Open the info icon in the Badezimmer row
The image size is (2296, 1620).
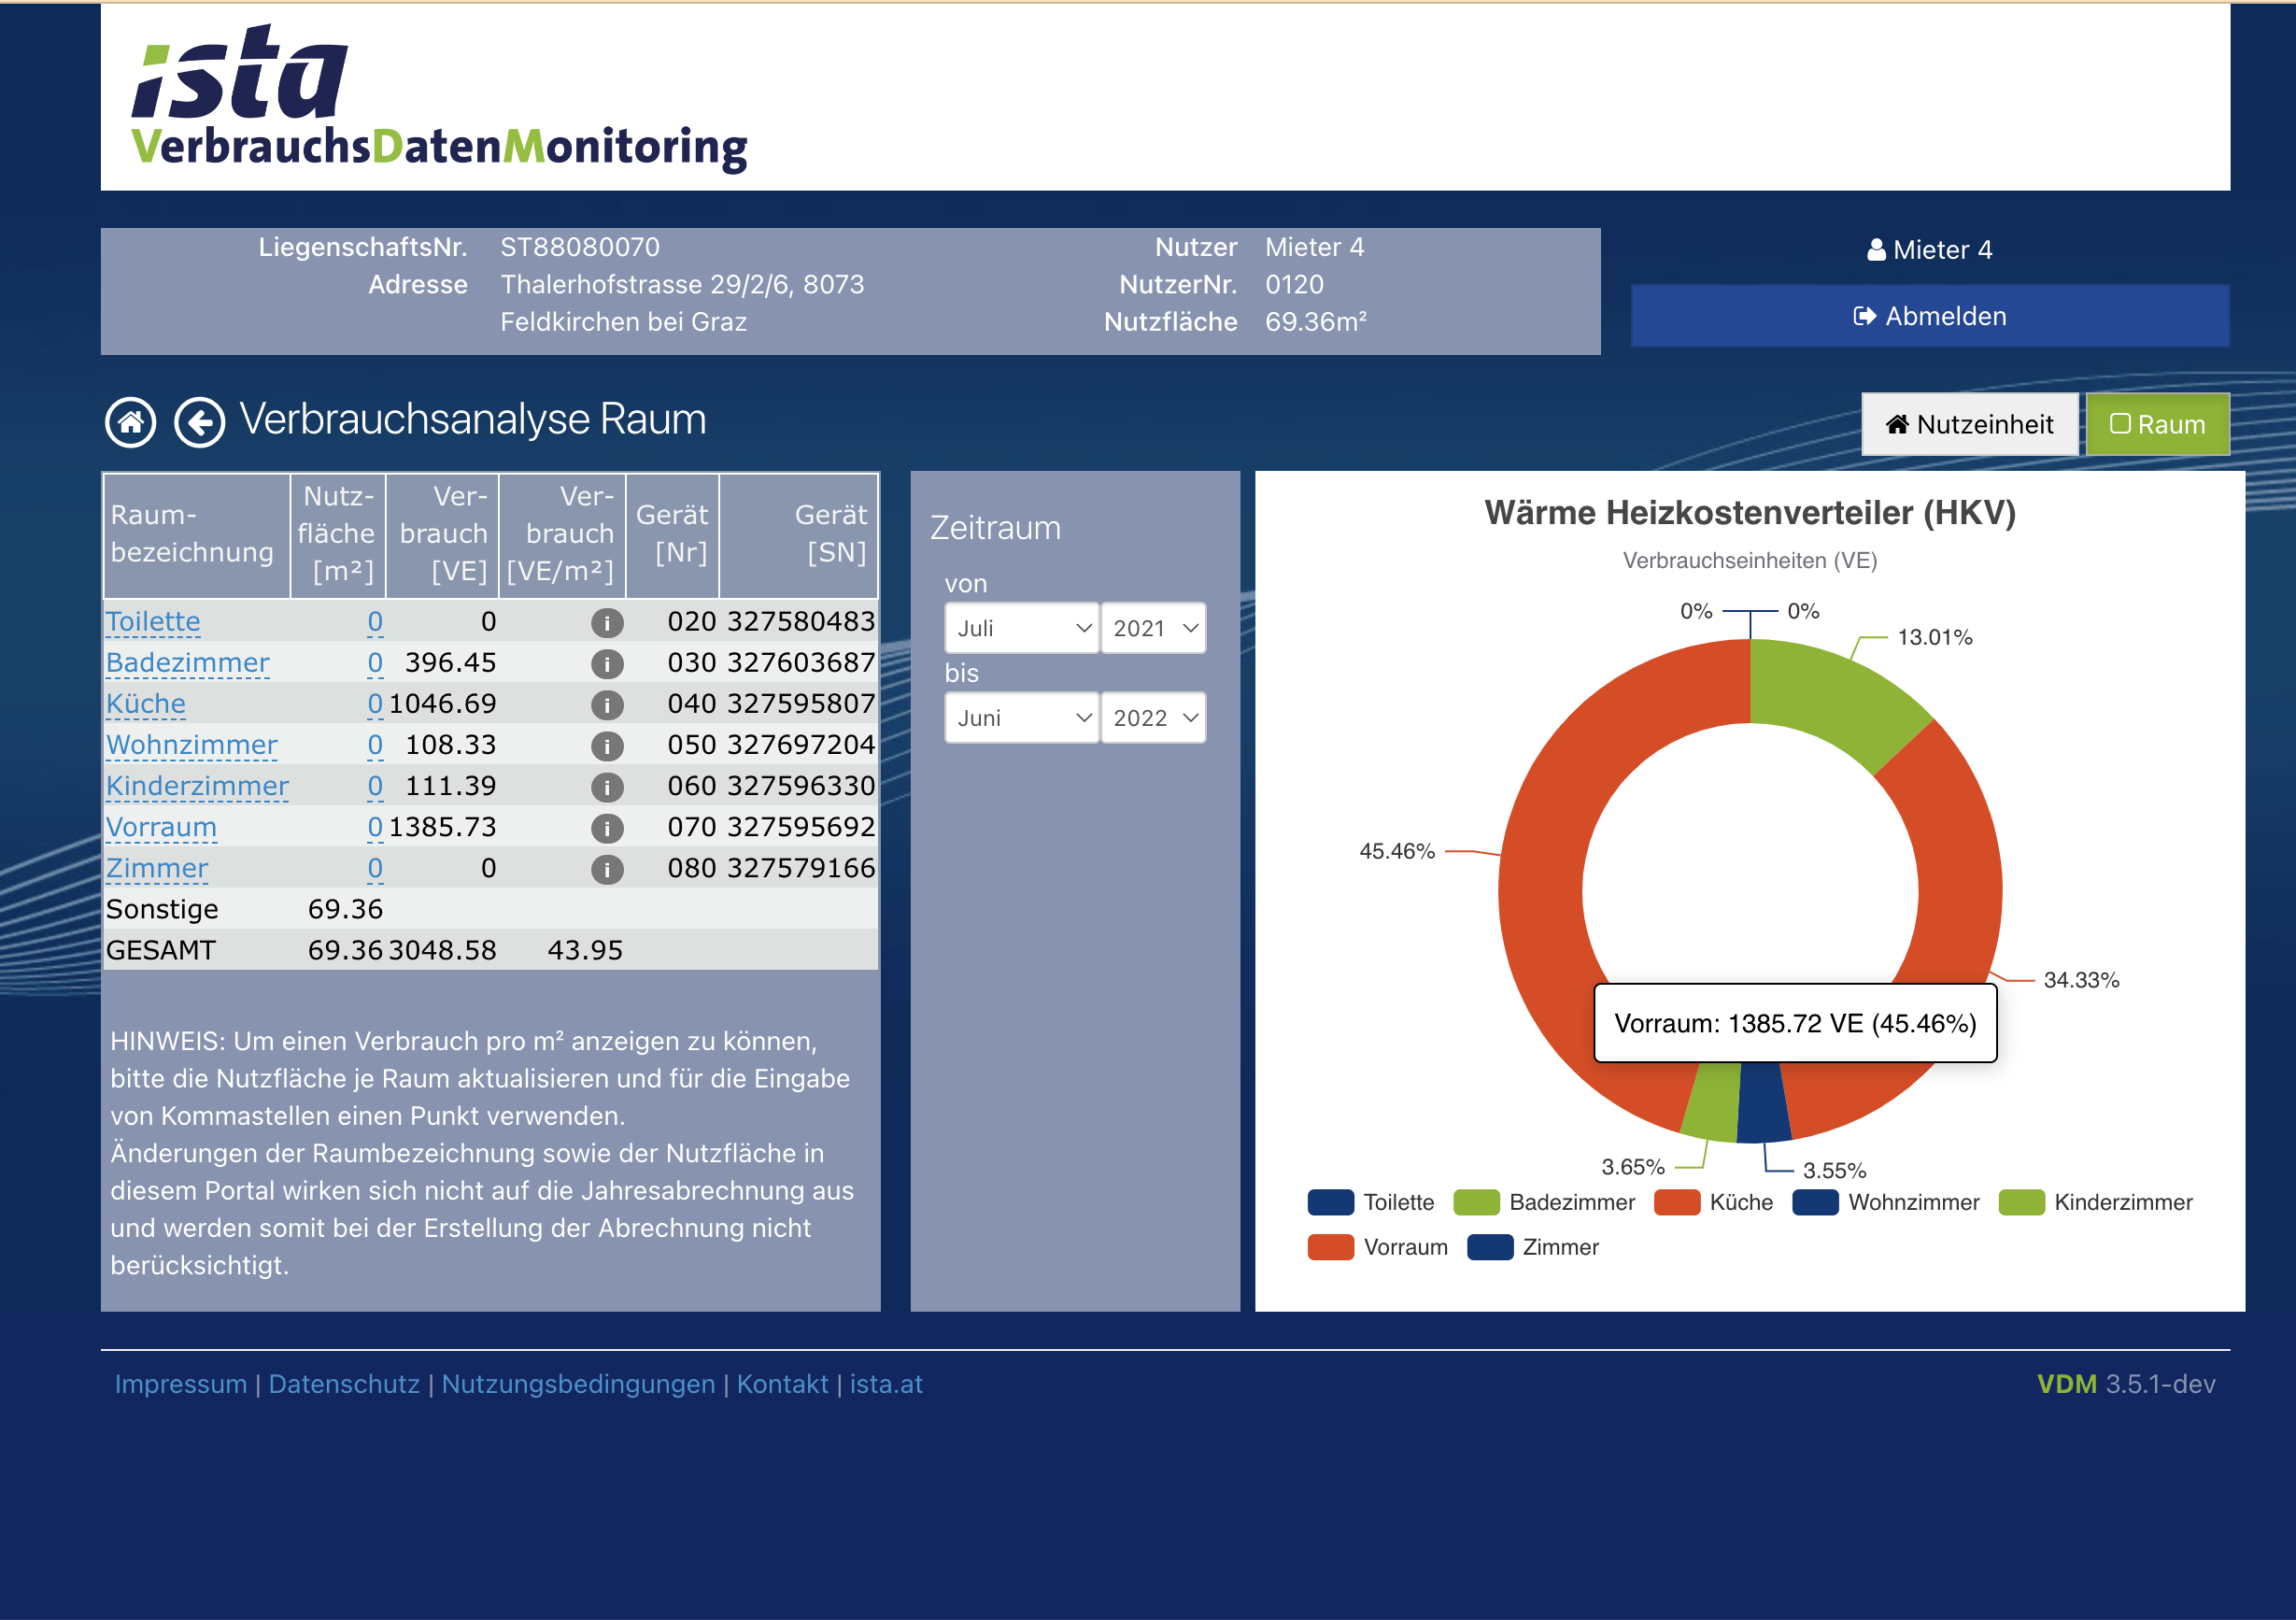point(606,662)
